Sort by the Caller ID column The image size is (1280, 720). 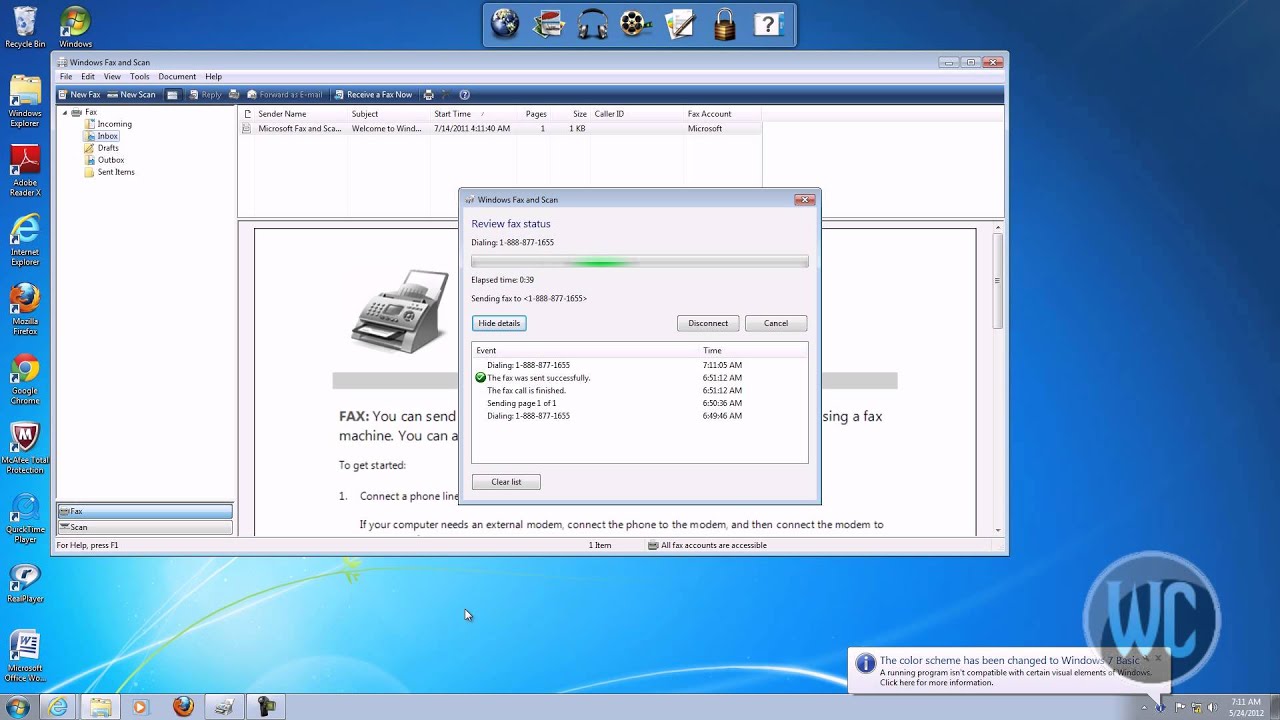pos(637,114)
